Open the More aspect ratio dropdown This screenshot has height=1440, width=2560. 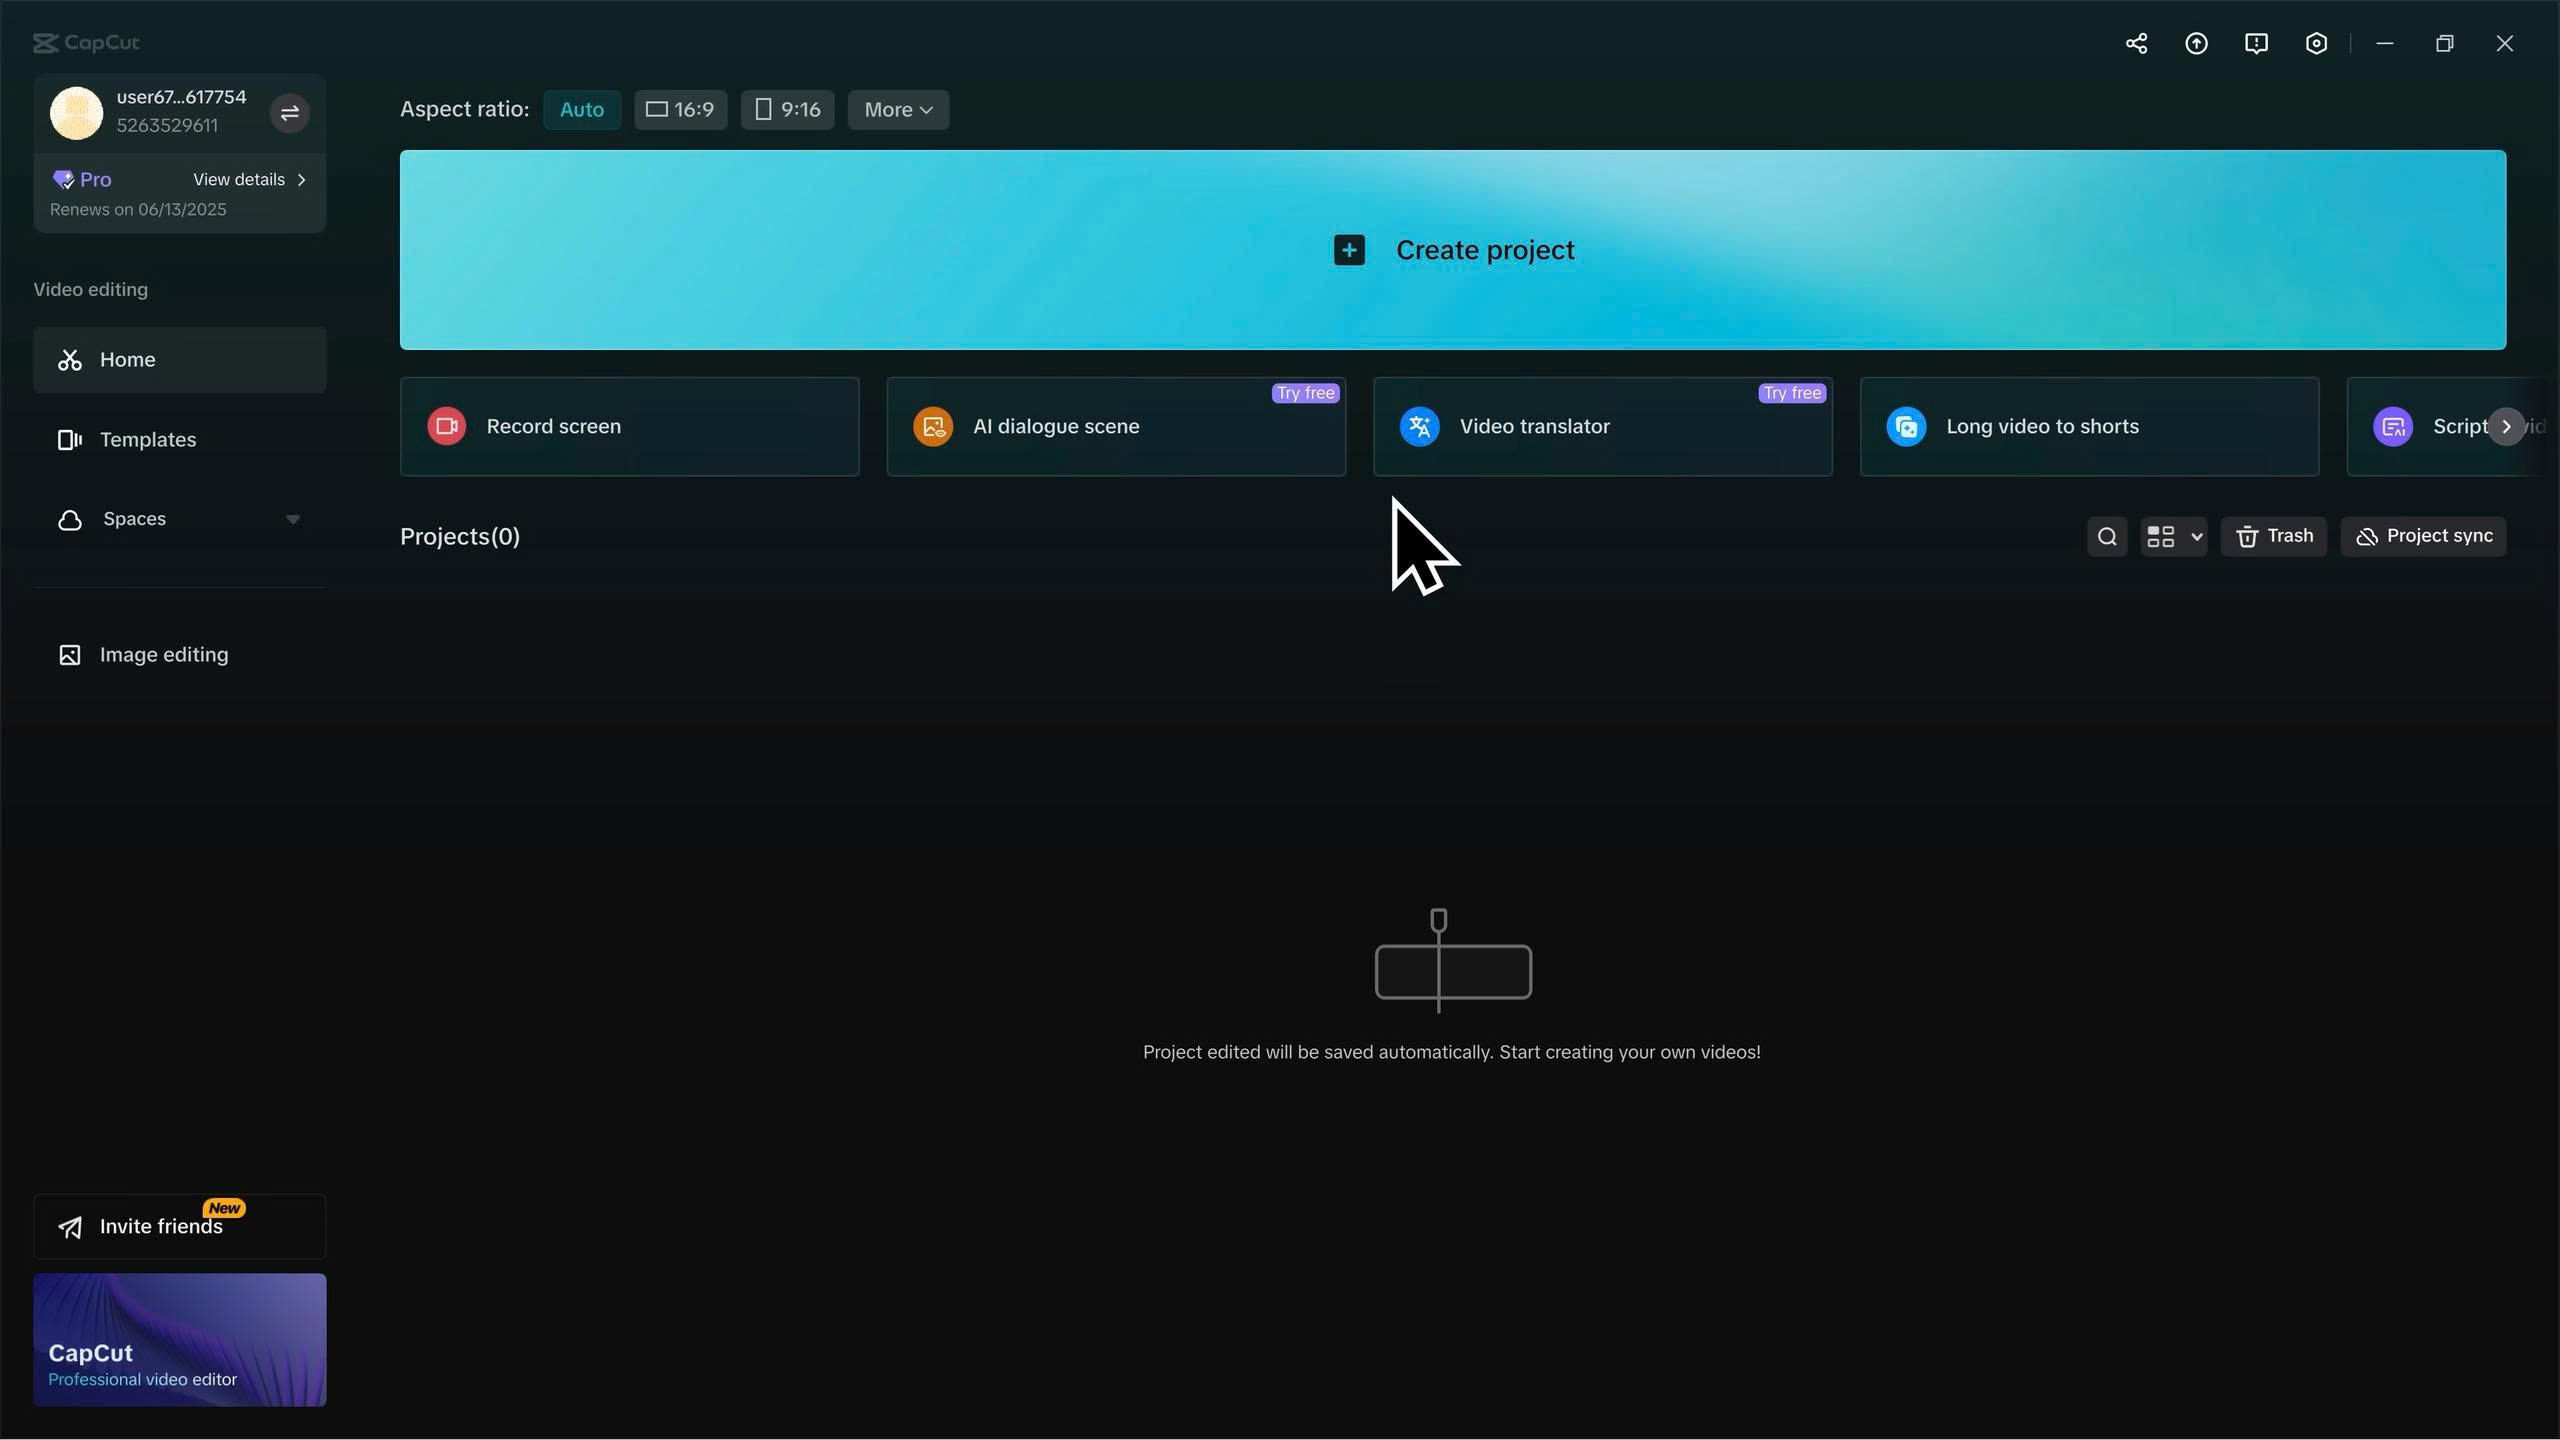tap(898, 110)
